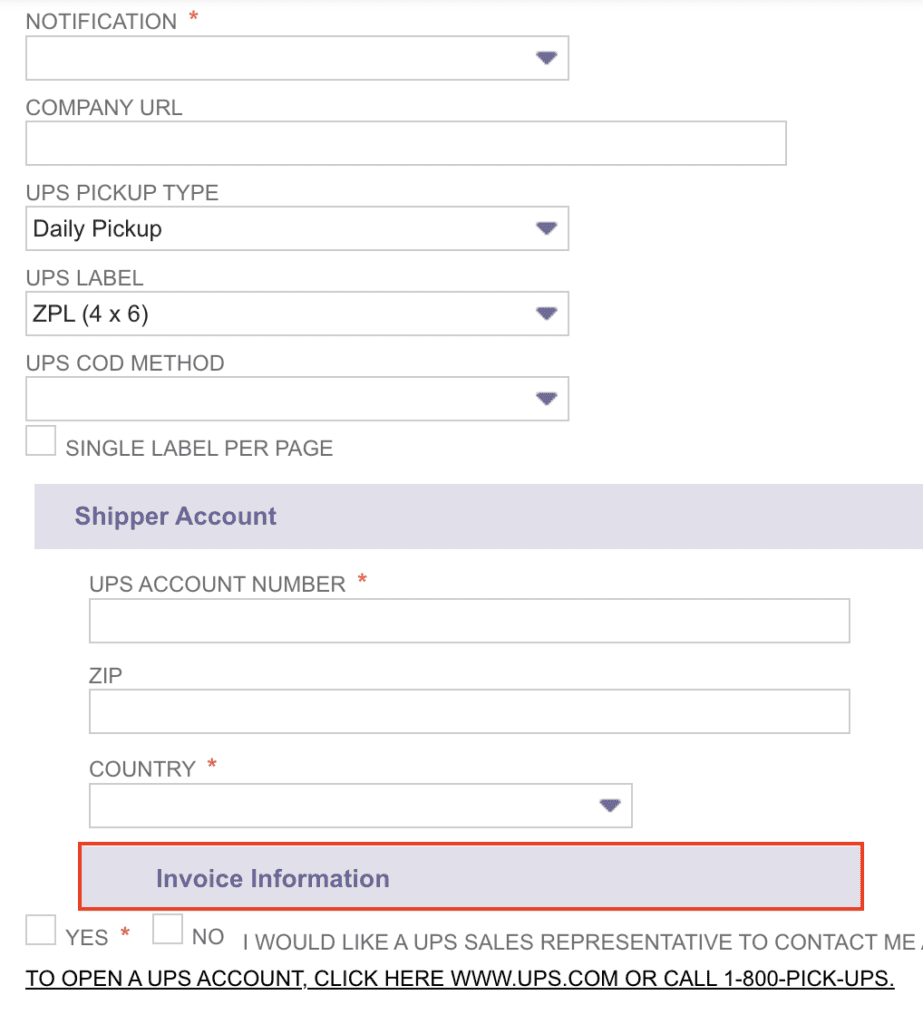The image size is (923, 1024).
Task: Enable the Single Label Per Page checkbox
Action: [x=41, y=441]
